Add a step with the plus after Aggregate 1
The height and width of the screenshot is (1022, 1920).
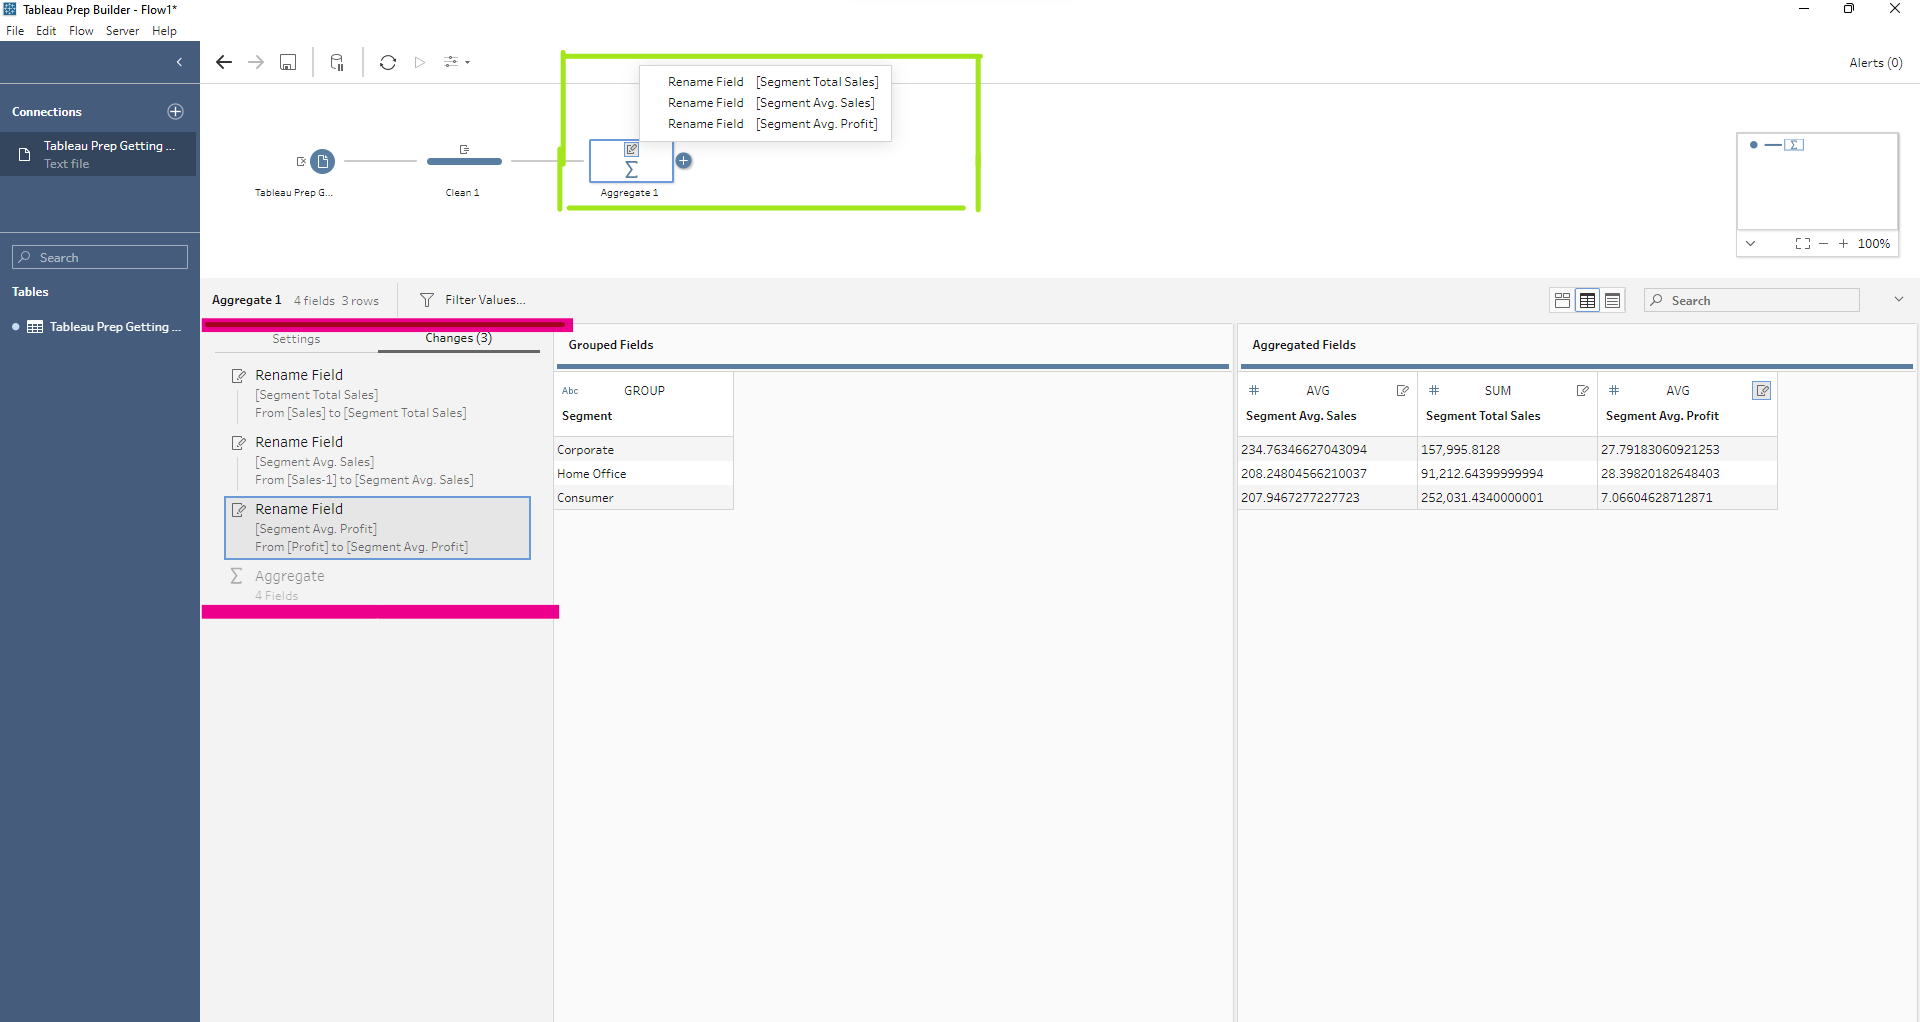point(684,160)
